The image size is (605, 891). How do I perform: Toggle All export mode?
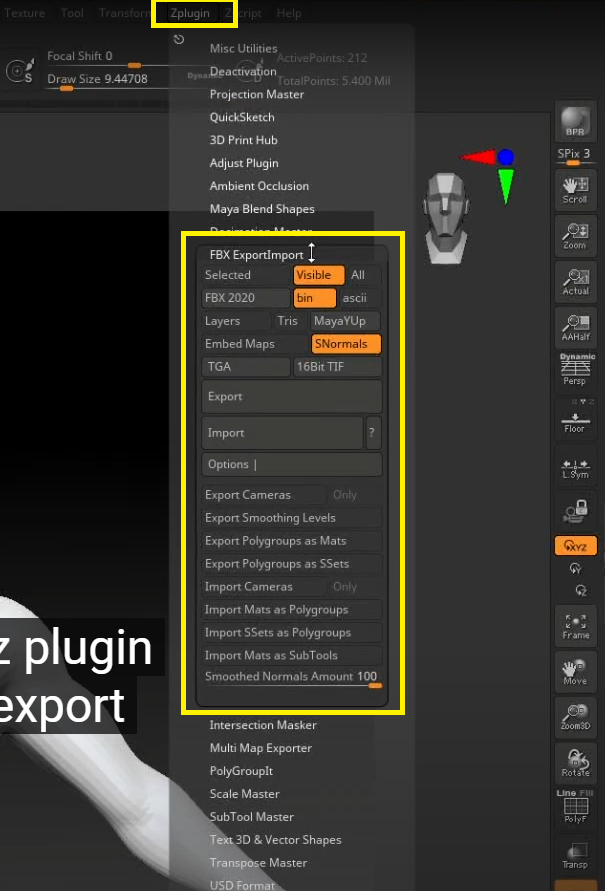click(x=364, y=275)
